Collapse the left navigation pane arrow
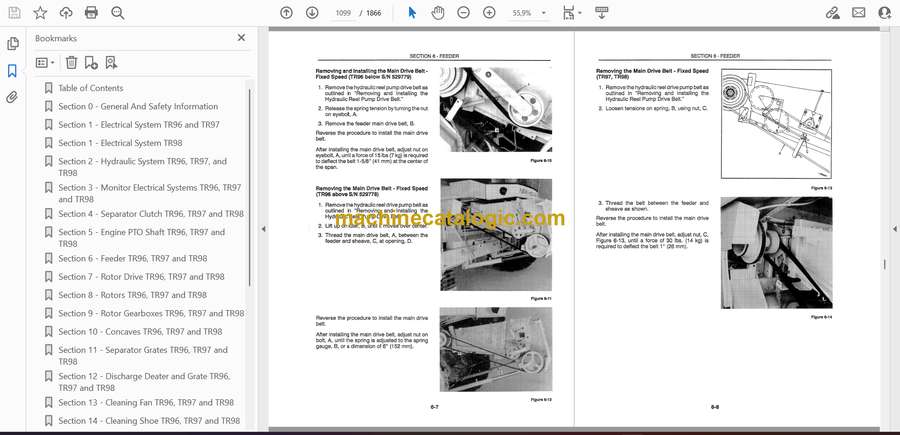Screen dimensions: 900x435 [263, 229]
